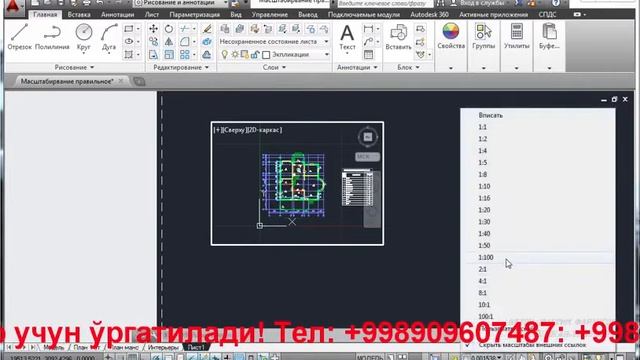
Task: Activate the Array tool icon
Action: pyautogui.click(x=184, y=54)
